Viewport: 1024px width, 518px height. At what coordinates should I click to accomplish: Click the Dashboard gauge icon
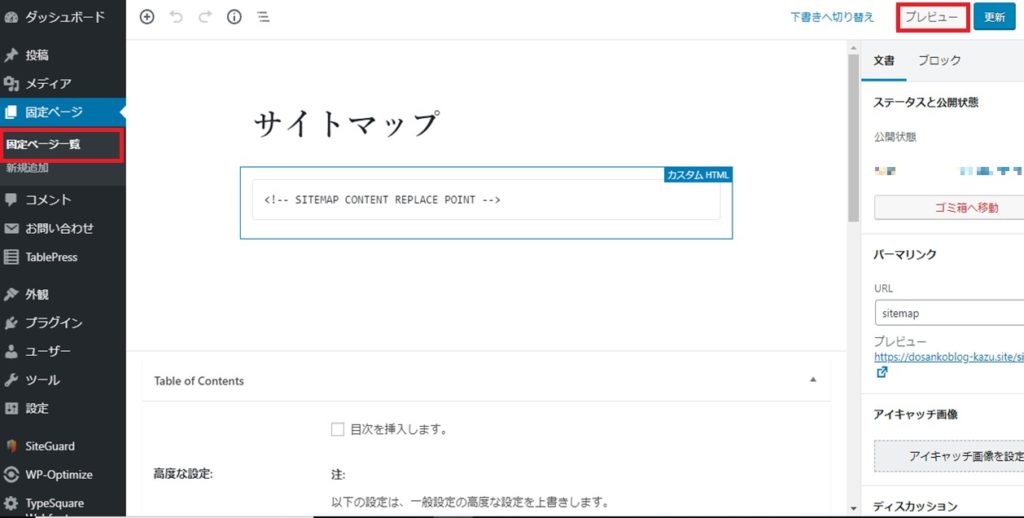tap(10, 18)
